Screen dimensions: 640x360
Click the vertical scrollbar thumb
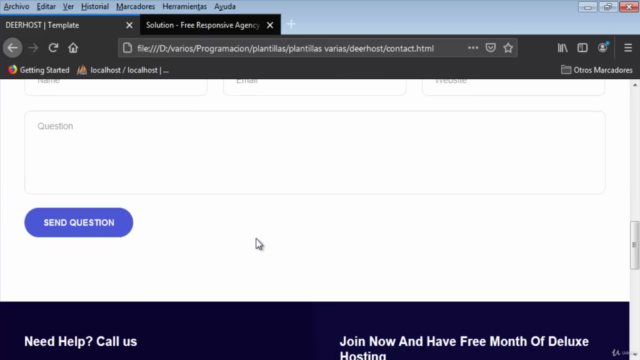(634, 245)
